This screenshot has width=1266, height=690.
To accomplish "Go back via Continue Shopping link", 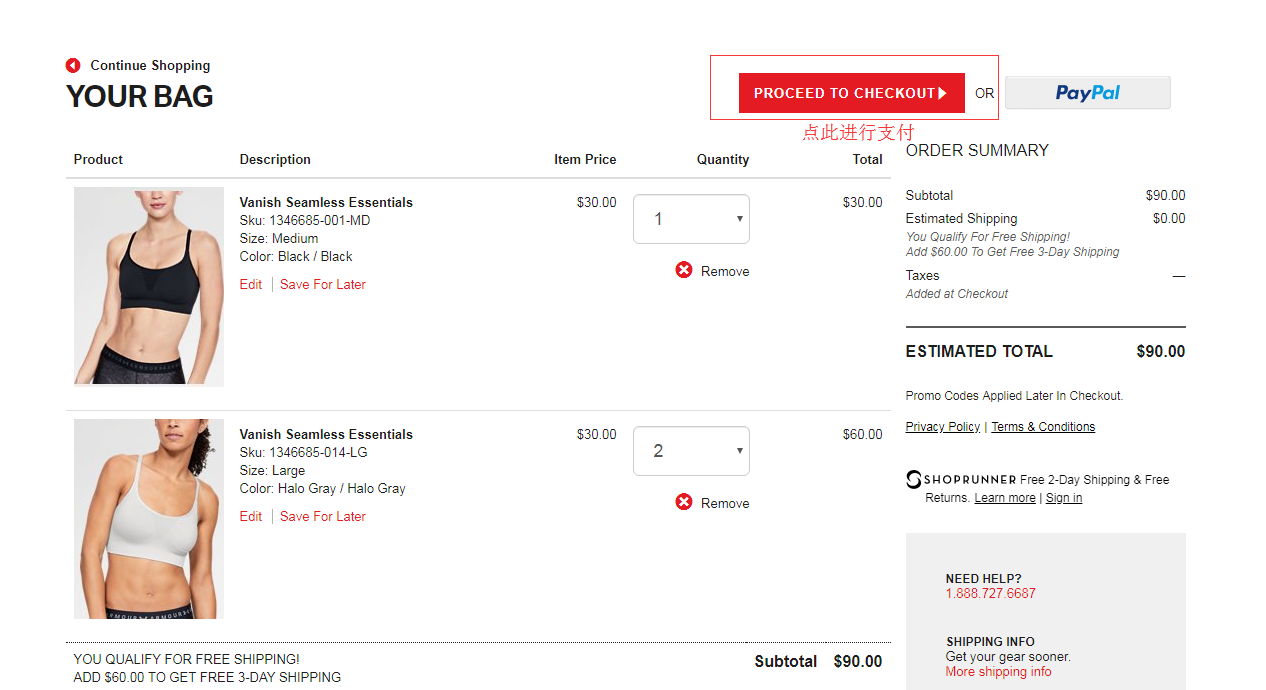I will (x=150, y=66).
